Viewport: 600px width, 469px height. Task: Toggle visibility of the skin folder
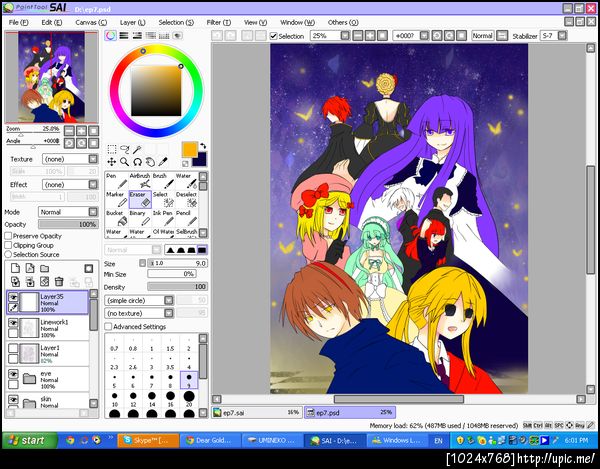(x=13, y=399)
